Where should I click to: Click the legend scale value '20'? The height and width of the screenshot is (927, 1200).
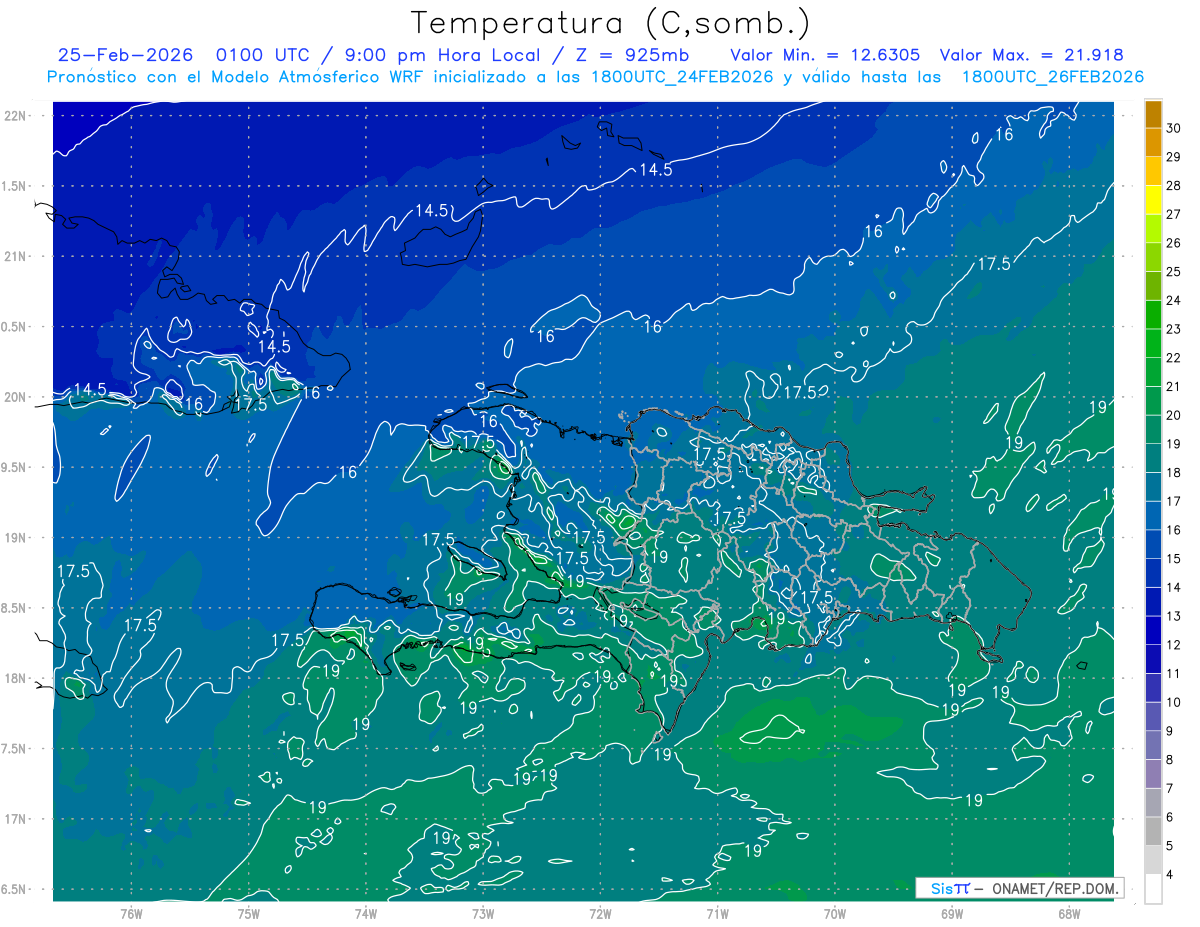(1173, 415)
